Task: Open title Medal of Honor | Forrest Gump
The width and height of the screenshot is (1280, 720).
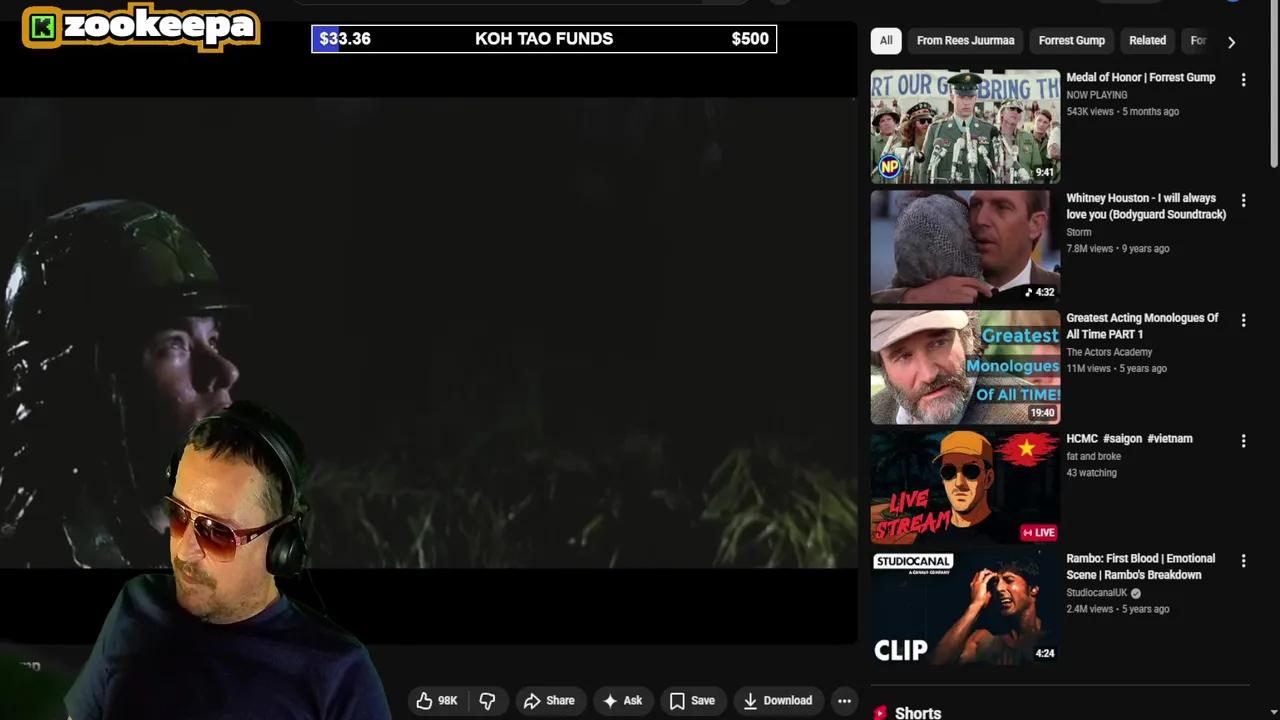Action: click(1140, 77)
